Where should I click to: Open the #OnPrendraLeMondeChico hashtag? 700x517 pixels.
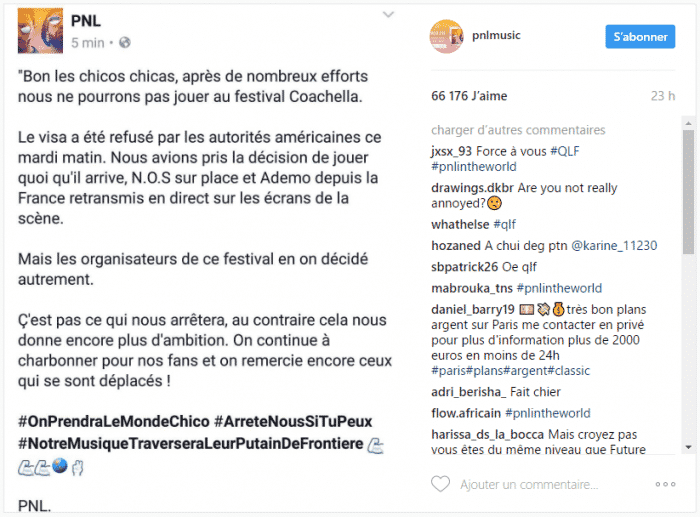coord(113,421)
